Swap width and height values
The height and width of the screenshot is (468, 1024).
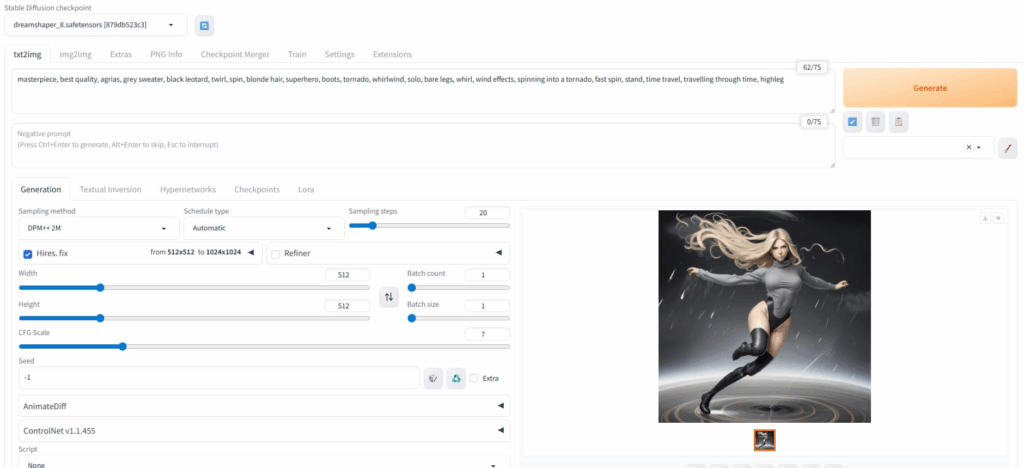click(388, 296)
